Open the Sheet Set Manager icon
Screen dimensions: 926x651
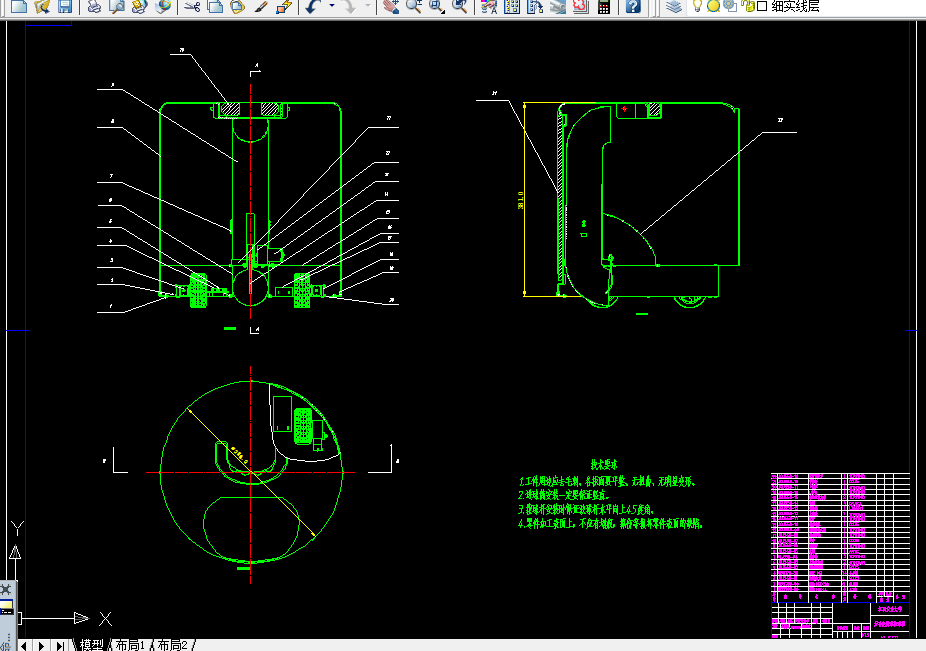(557, 6)
